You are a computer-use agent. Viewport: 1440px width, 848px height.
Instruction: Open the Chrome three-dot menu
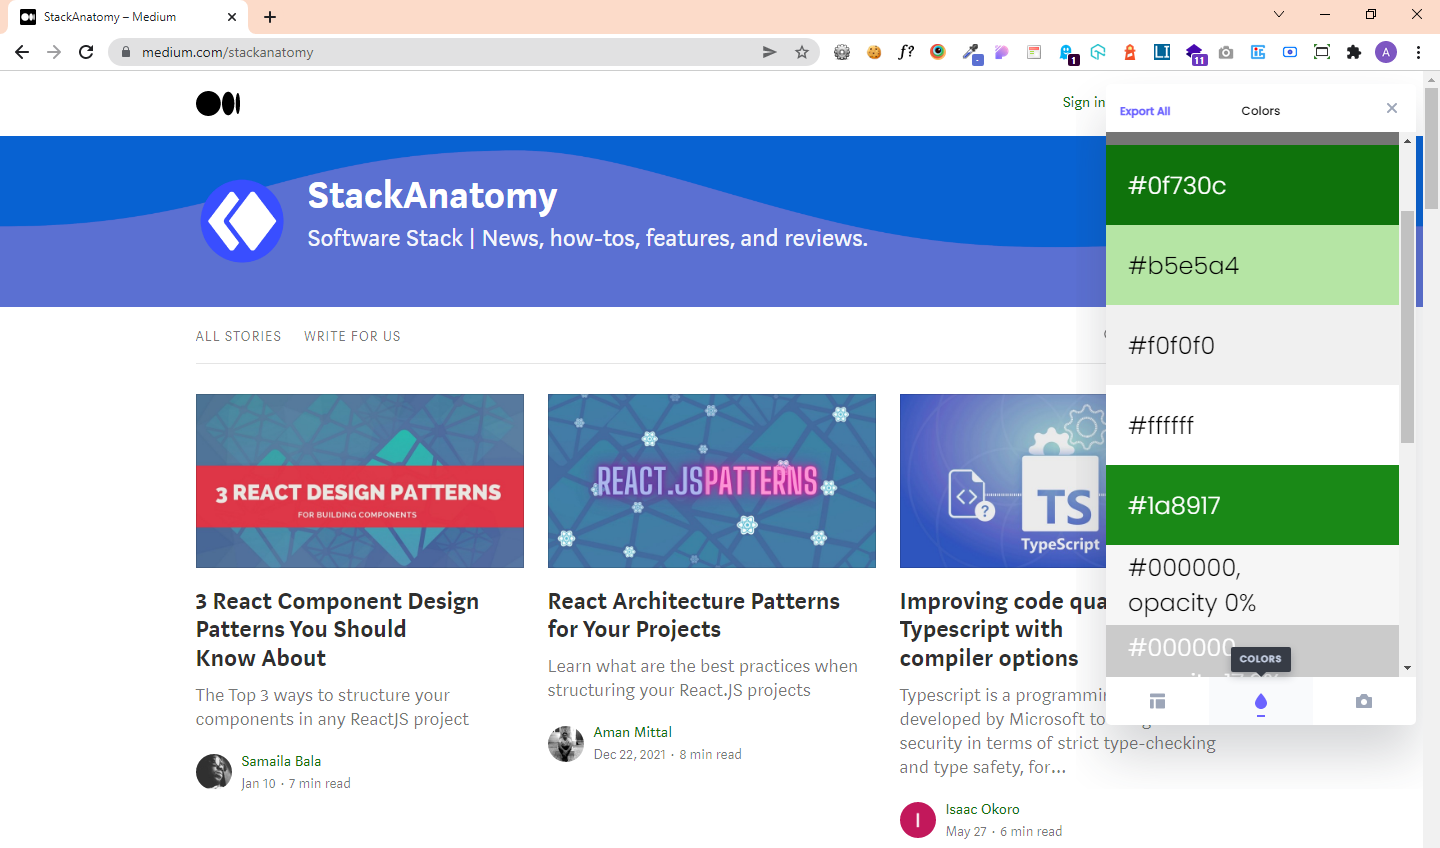coord(1418,52)
